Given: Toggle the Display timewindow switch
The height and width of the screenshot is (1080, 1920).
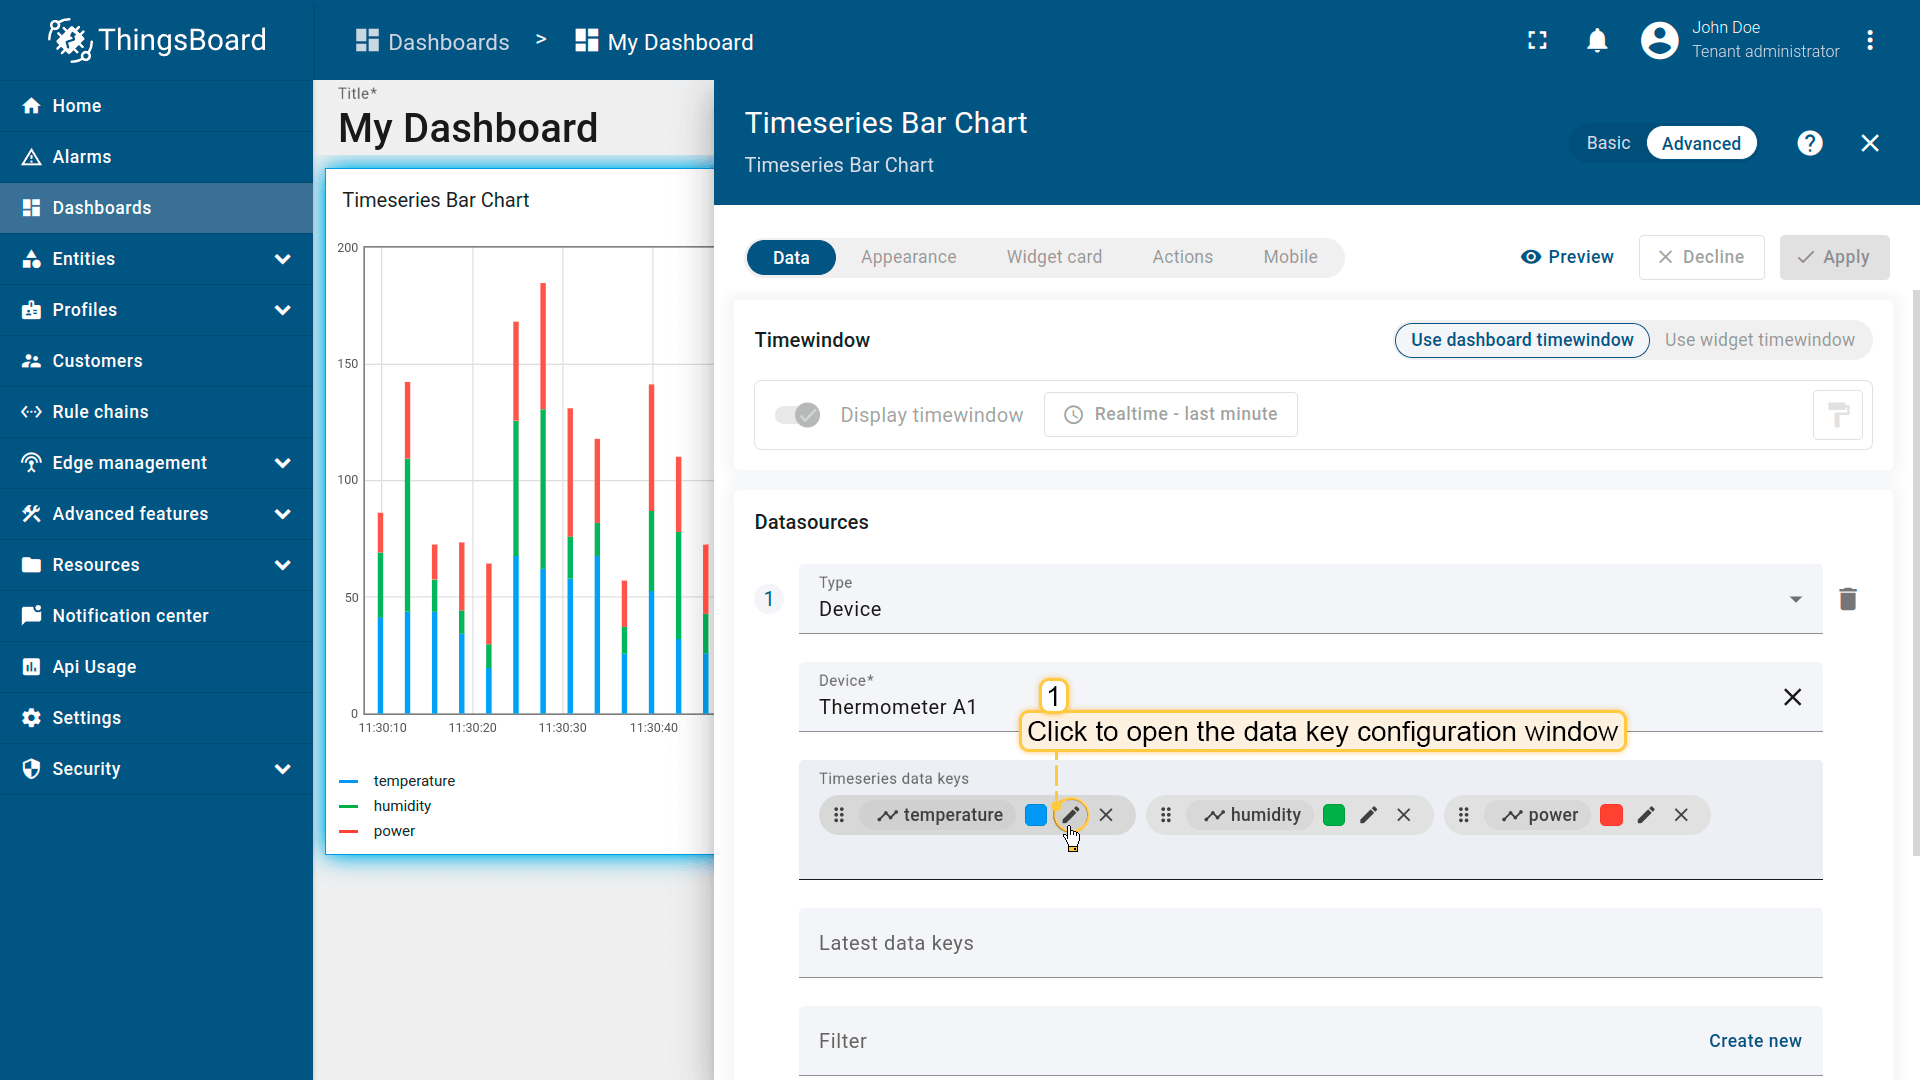Looking at the screenshot, I should click(x=798, y=415).
